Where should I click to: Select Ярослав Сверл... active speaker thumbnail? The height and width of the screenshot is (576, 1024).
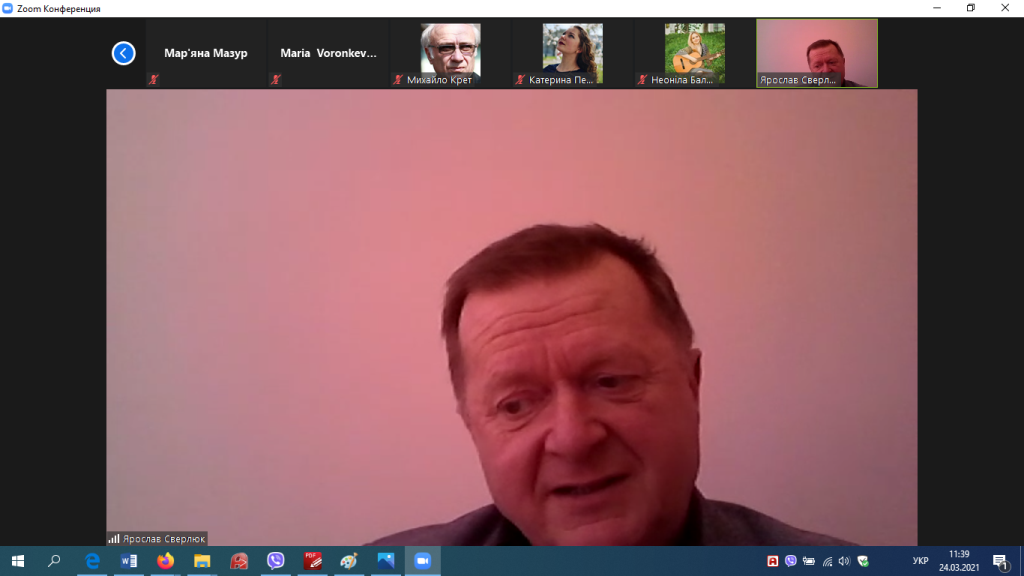coord(817,53)
